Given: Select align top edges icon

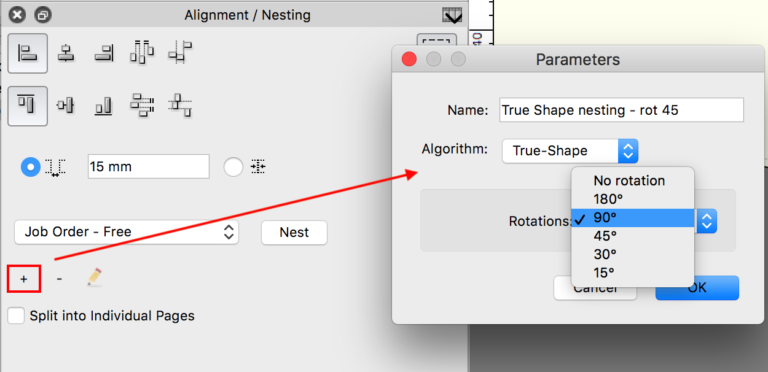Looking at the screenshot, I should (28, 106).
